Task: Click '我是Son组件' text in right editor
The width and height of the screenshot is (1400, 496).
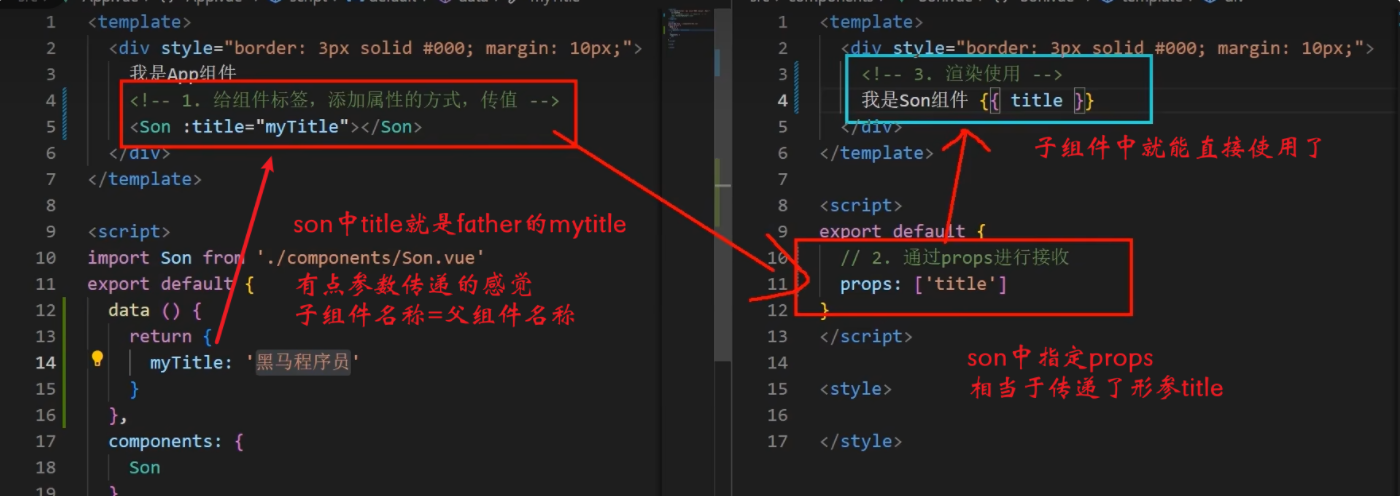Action: [915, 100]
